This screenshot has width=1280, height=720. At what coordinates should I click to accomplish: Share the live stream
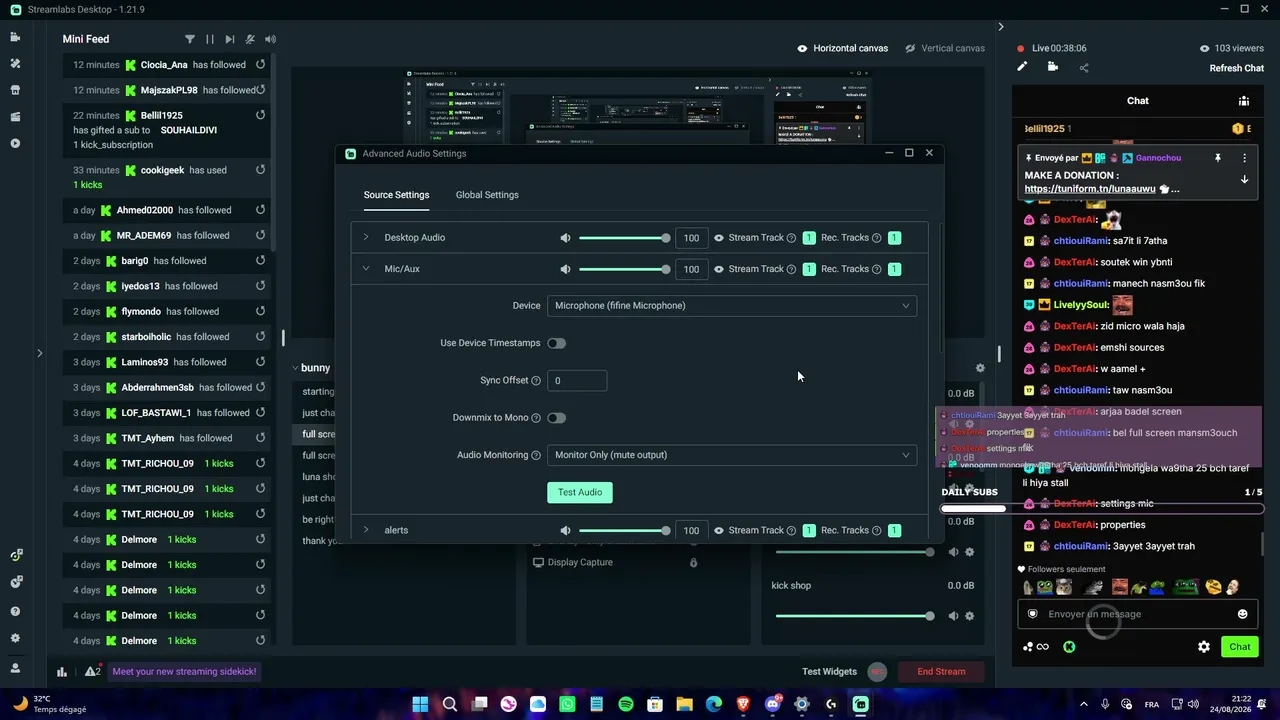coord(1084,68)
